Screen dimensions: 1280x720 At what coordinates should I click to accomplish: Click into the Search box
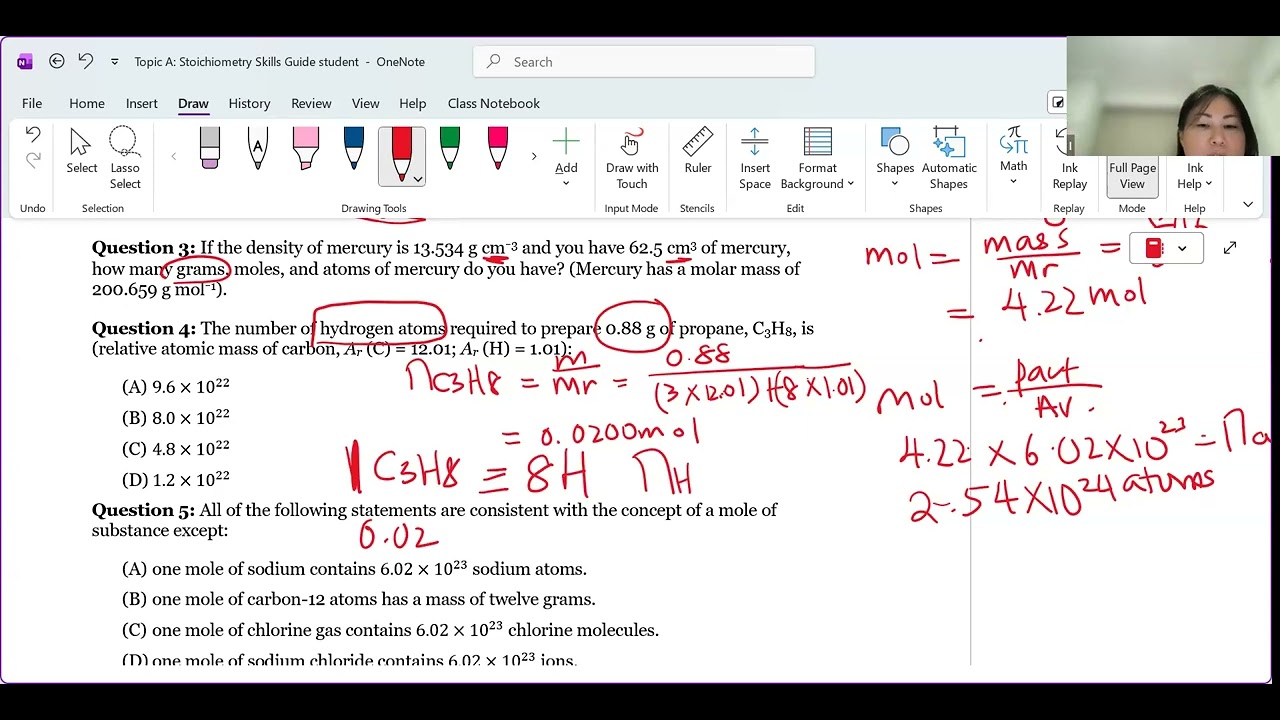644,62
